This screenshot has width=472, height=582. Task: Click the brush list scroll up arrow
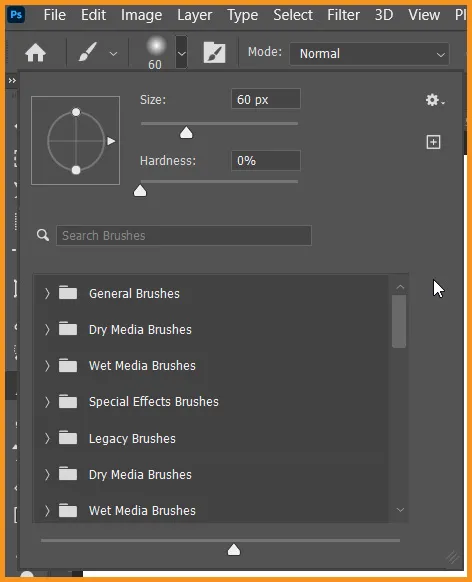click(400, 287)
